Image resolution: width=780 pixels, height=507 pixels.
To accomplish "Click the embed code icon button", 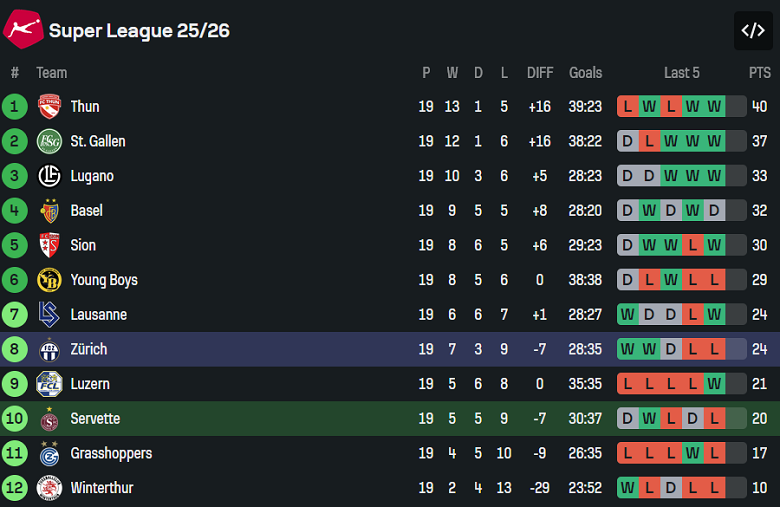I will tap(753, 31).
